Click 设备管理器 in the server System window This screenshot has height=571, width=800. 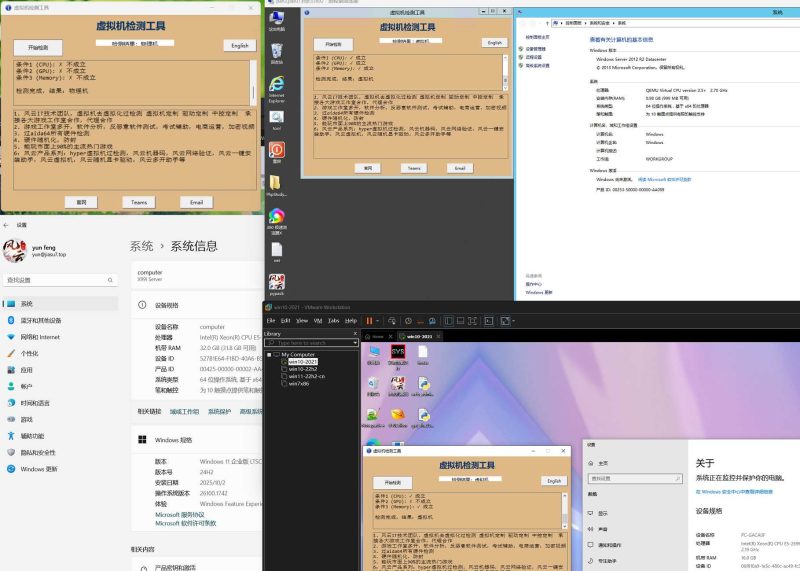tap(536, 49)
